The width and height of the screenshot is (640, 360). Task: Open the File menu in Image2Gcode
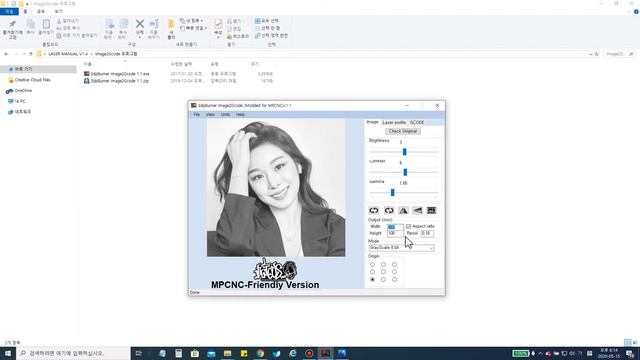(x=197, y=115)
